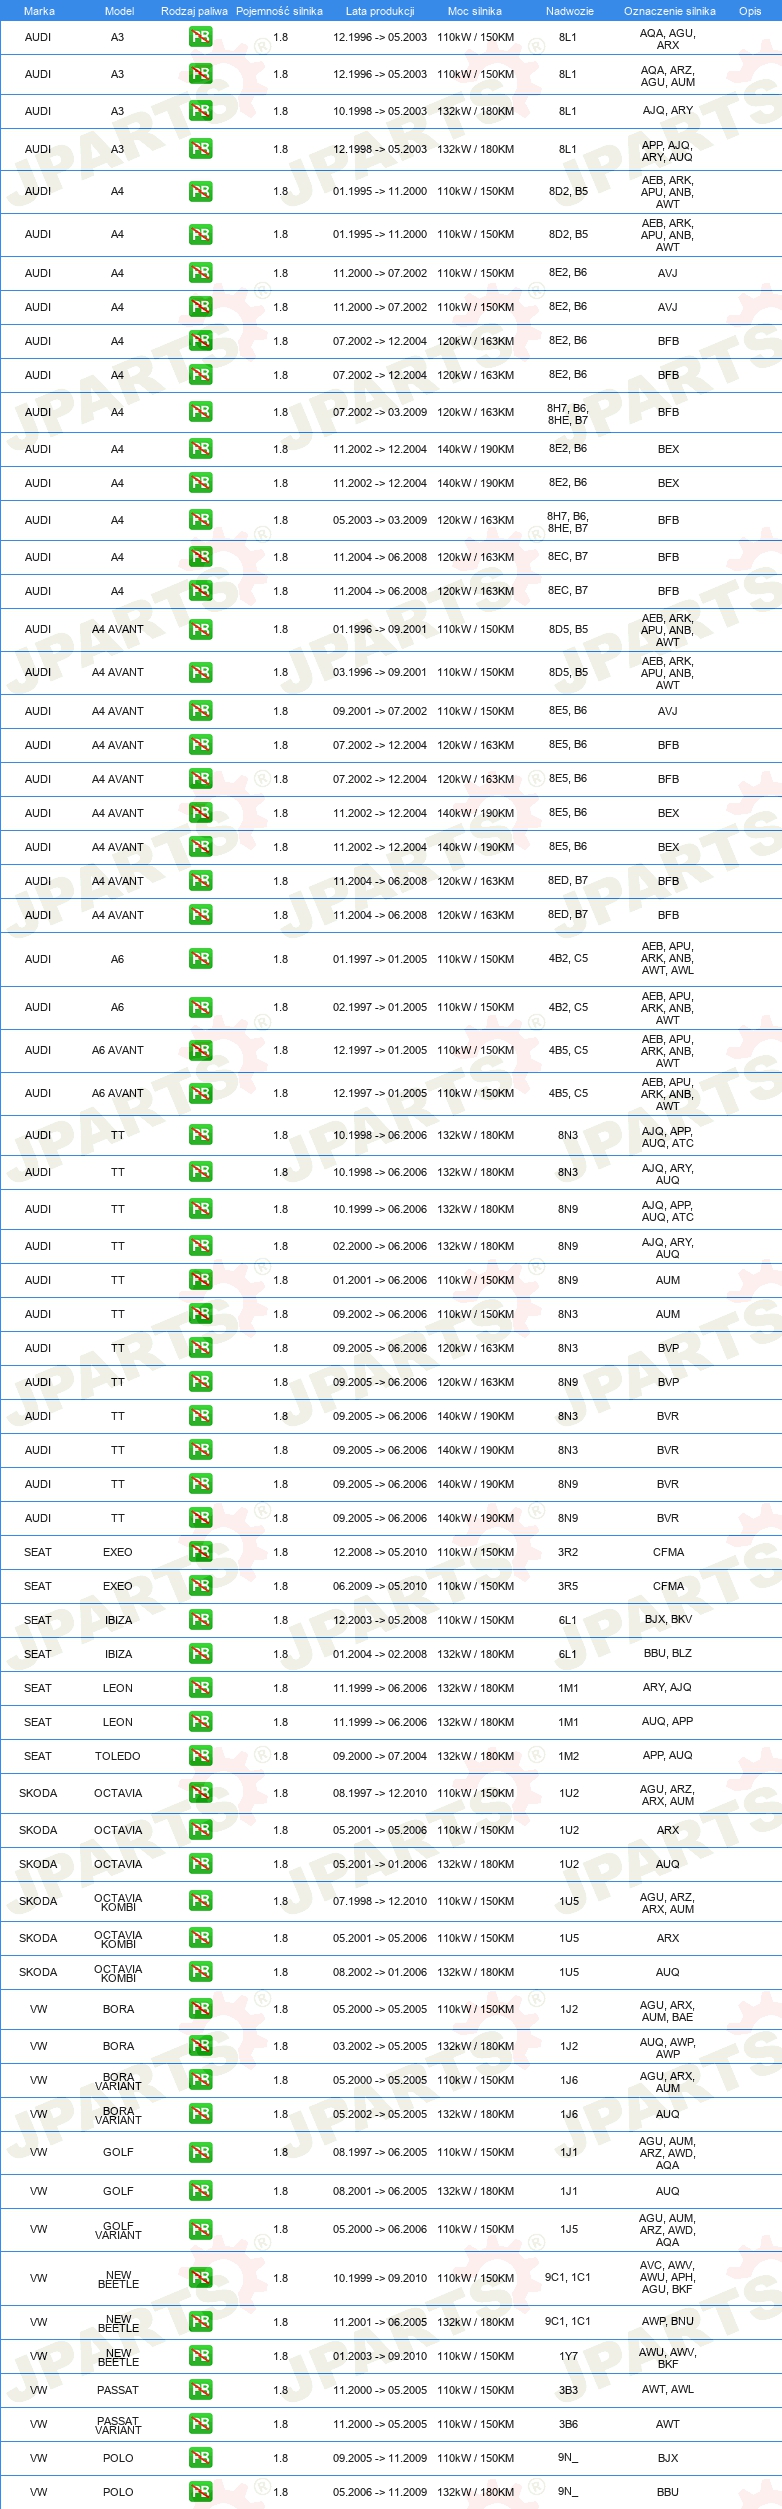The width and height of the screenshot is (782, 2509).
Task: Click the fuel icon in the AUDI A3 AJQ, ARY row
Action: [201, 112]
